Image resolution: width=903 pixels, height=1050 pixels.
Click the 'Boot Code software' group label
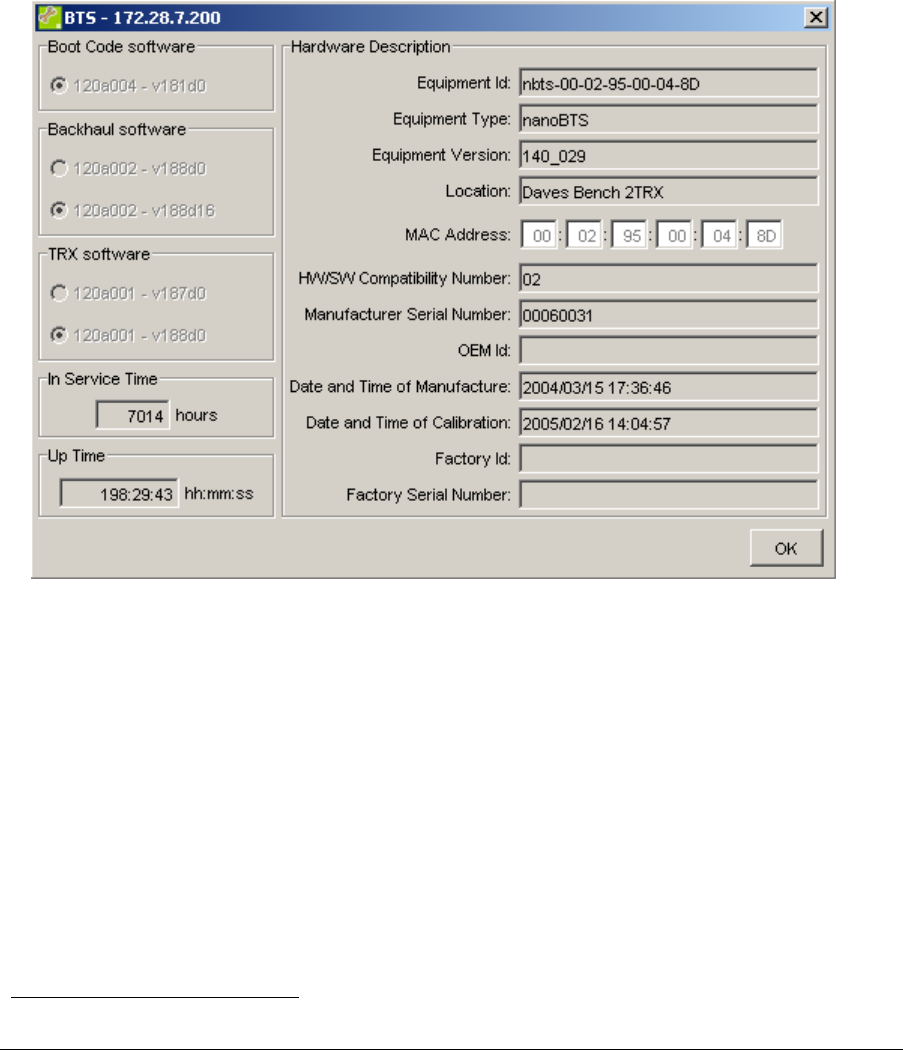tap(121, 47)
